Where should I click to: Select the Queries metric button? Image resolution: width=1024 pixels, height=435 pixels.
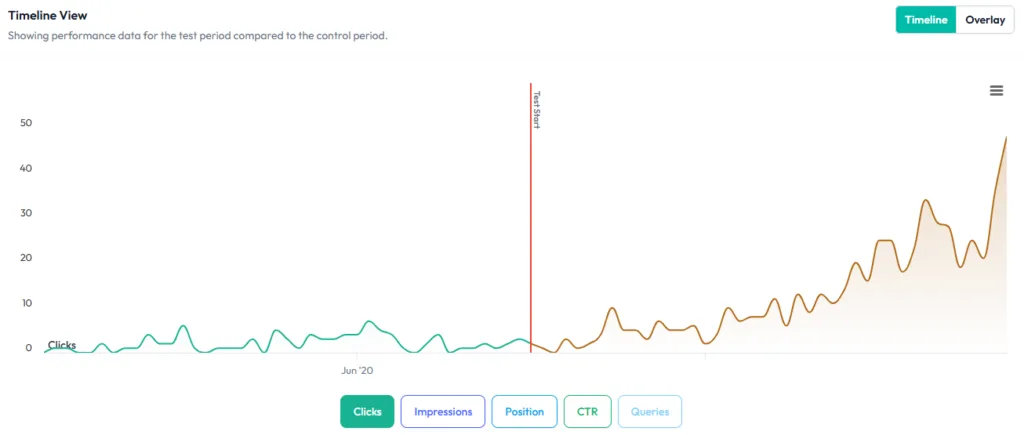click(x=650, y=411)
